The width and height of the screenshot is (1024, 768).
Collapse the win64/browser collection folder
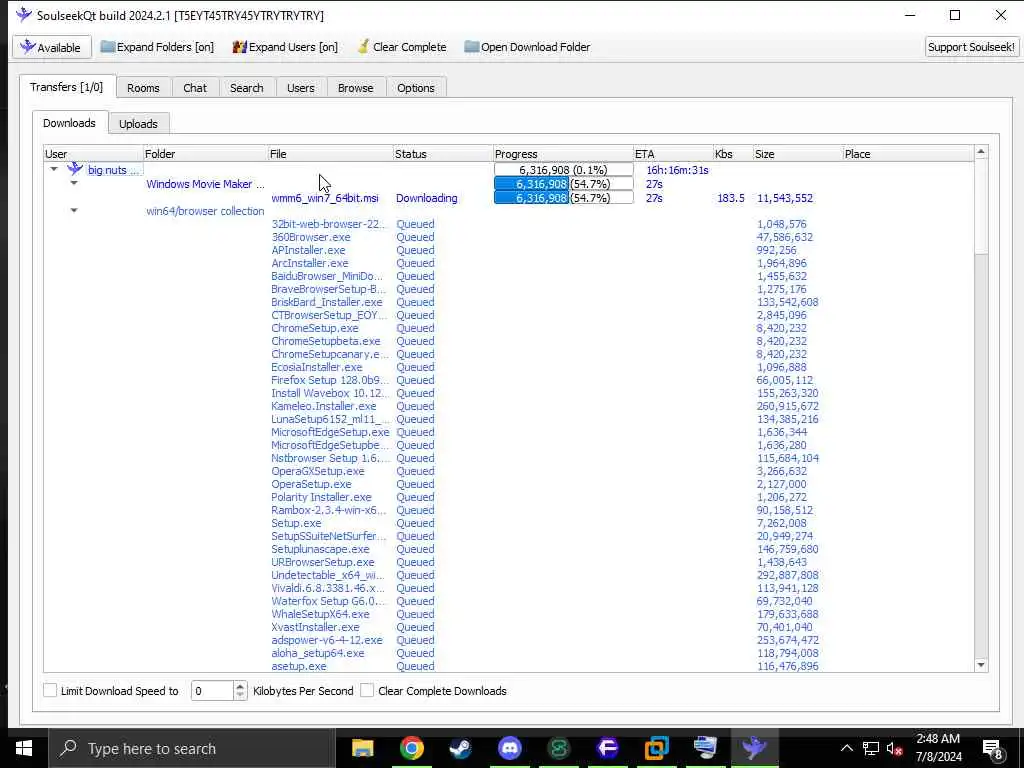coord(74,210)
